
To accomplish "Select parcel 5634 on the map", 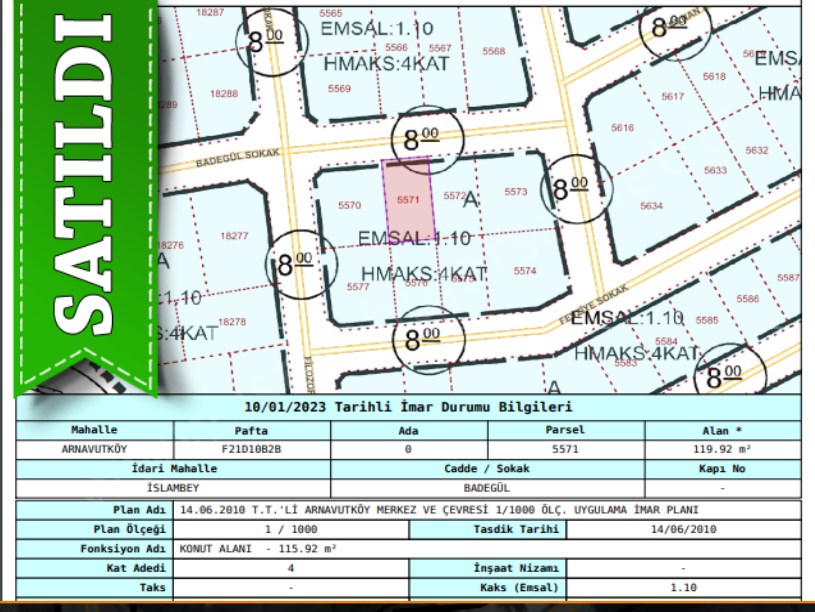I will 651,206.
